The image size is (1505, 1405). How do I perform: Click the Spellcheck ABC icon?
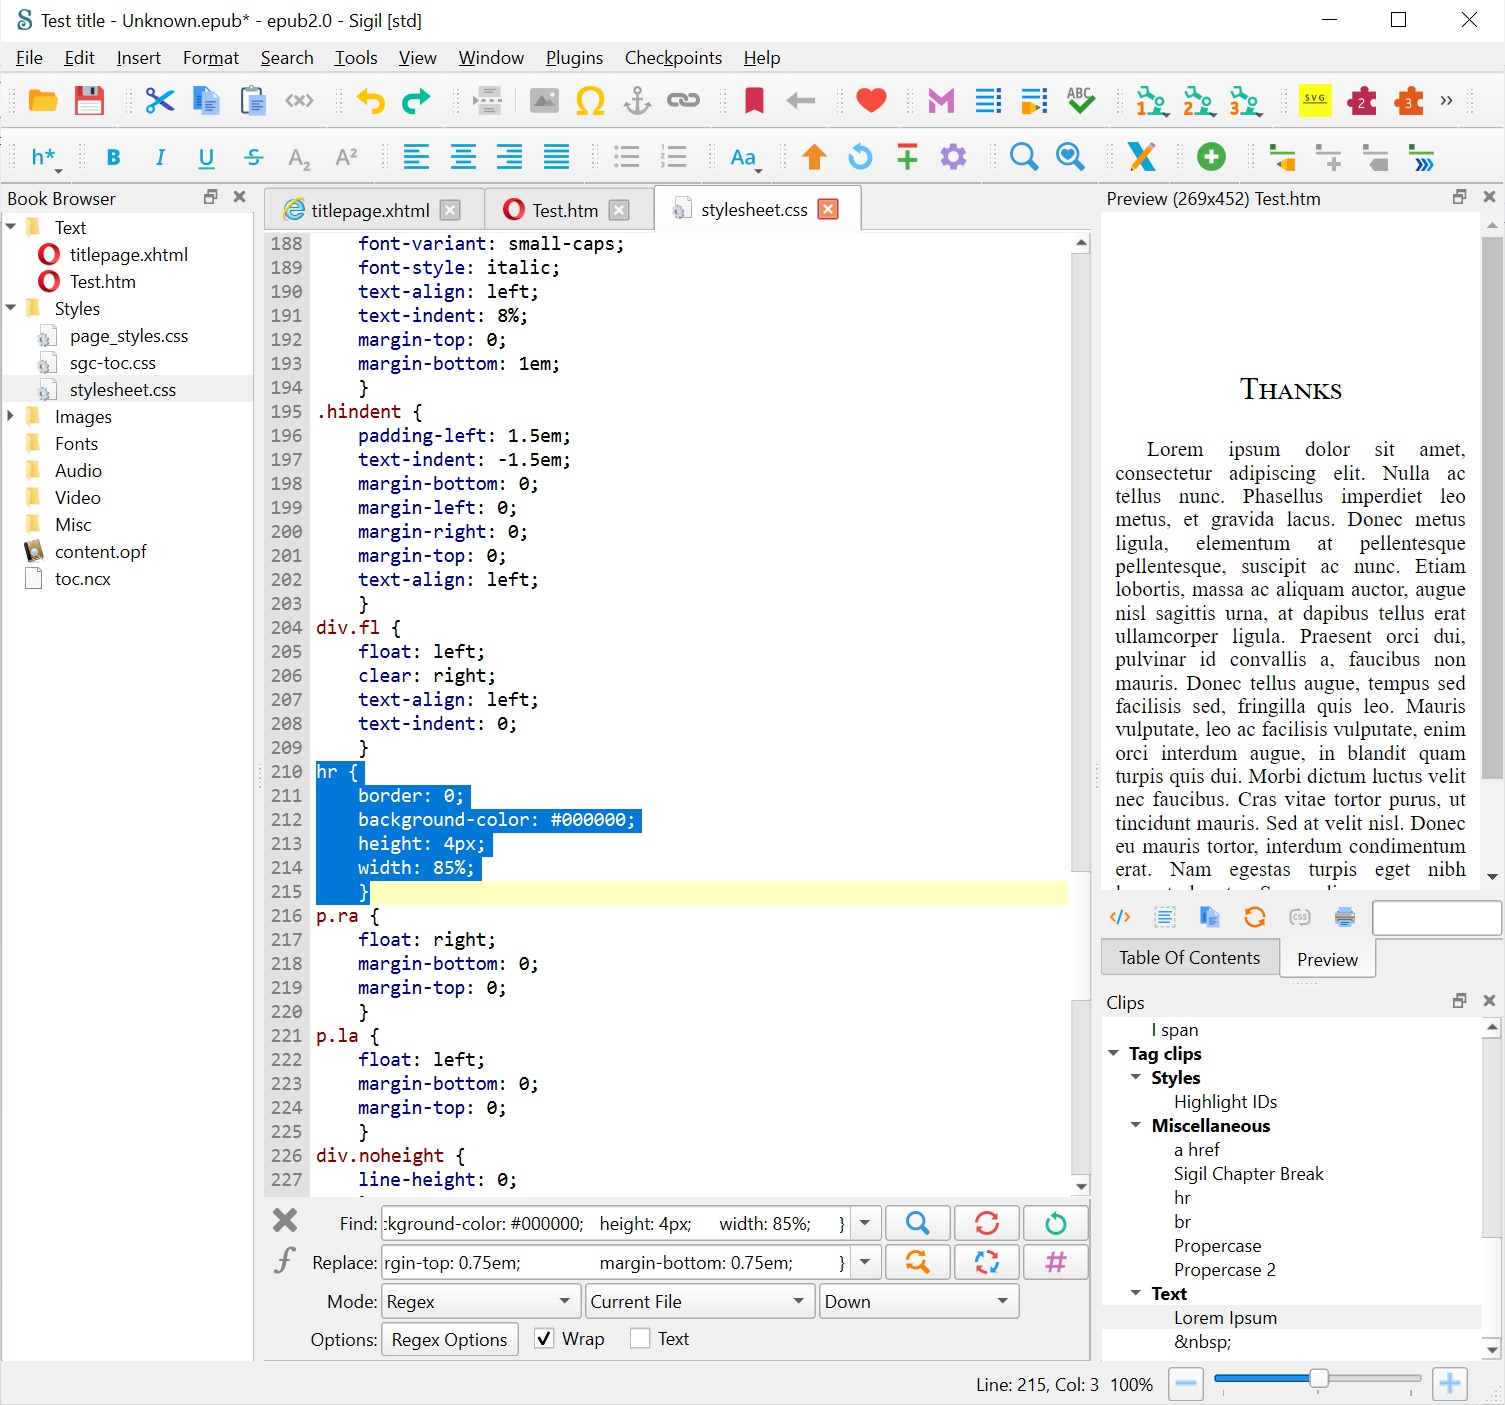1080,101
